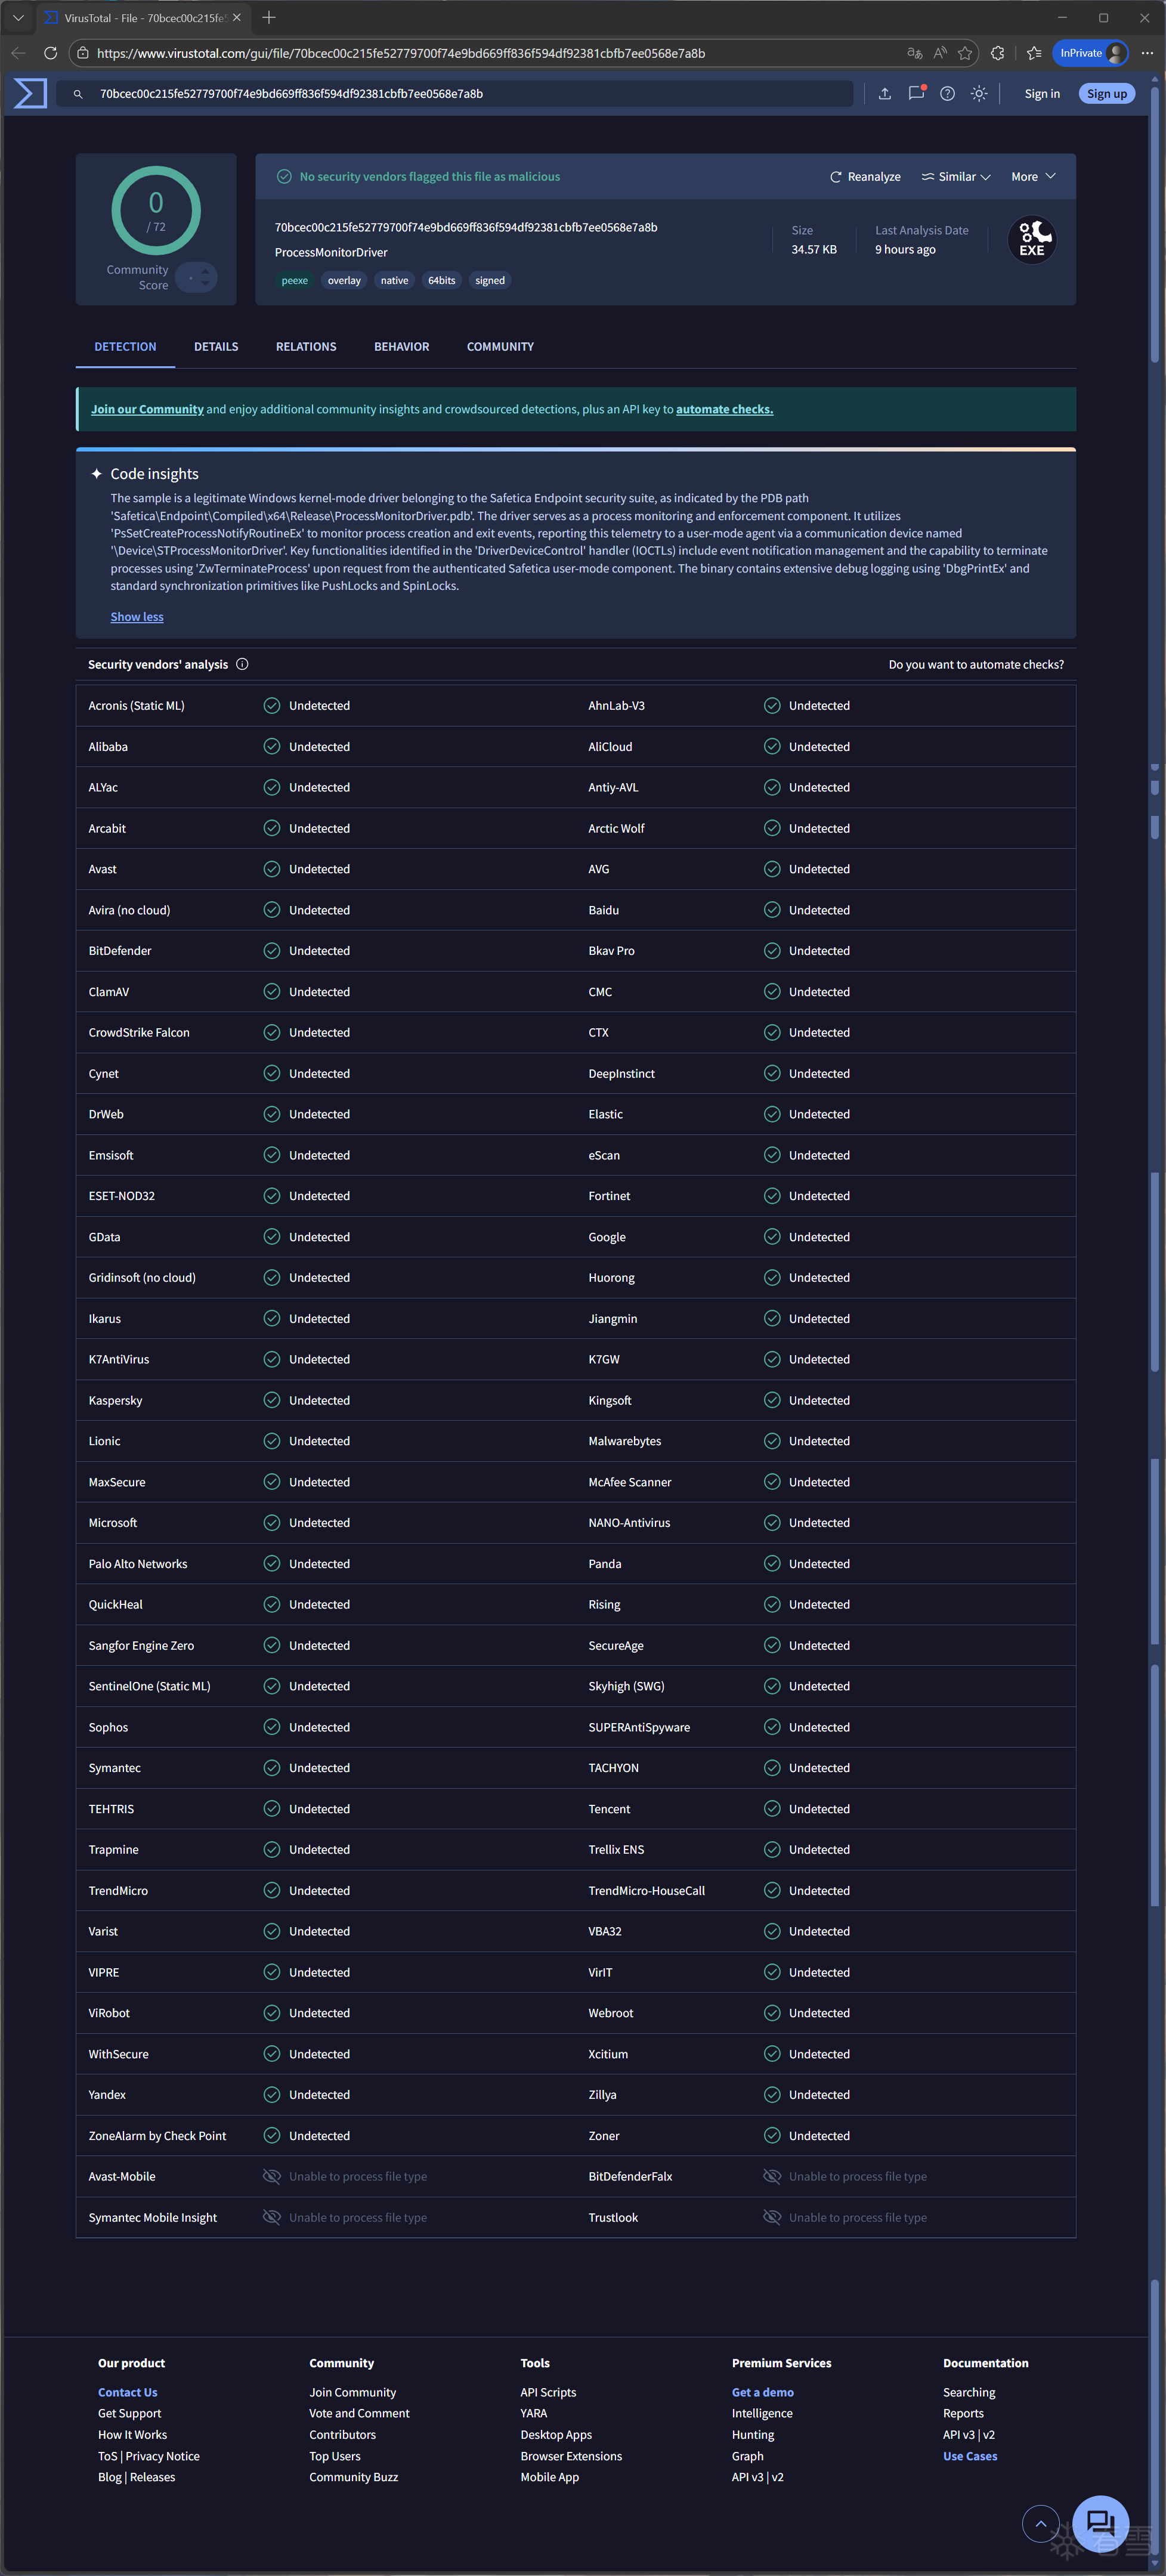This screenshot has width=1166, height=2576.
Task: Open the More dropdown menu
Action: pos(1033,177)
